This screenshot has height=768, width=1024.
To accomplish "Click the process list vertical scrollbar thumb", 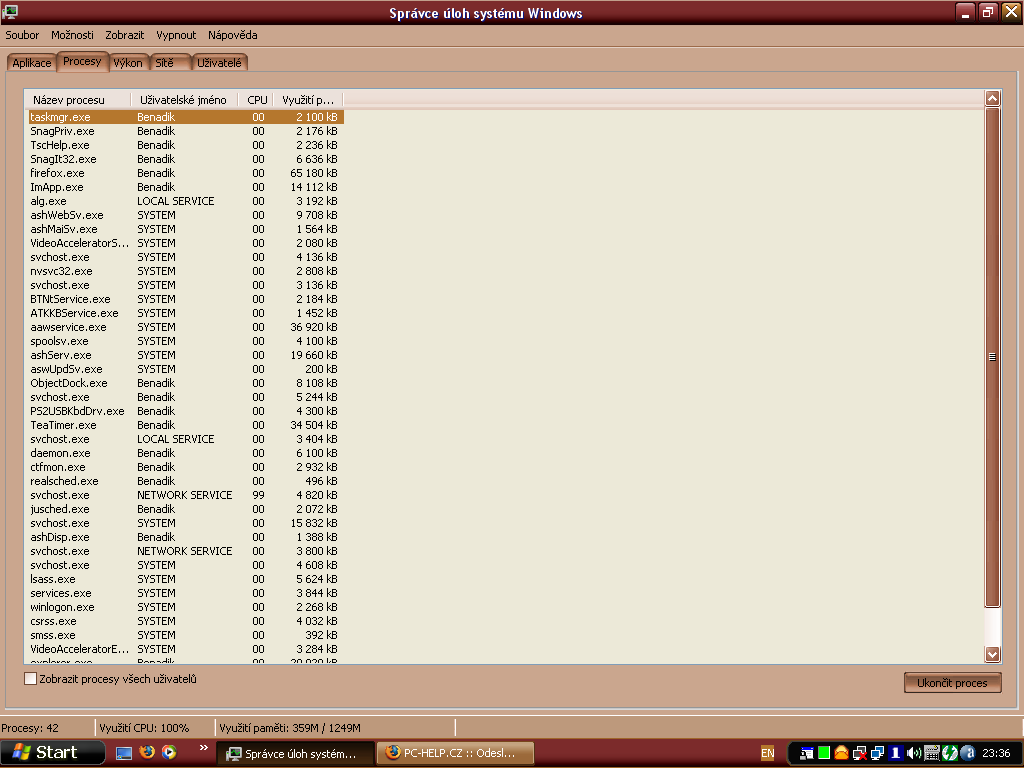I will point(993,357).
